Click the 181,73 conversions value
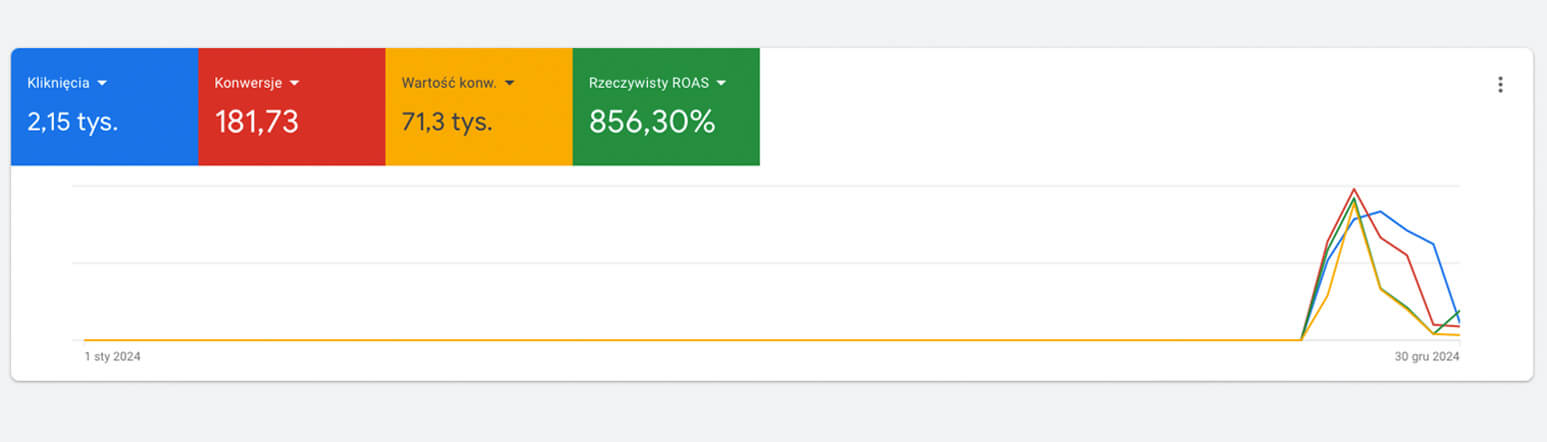 (257, 122)
